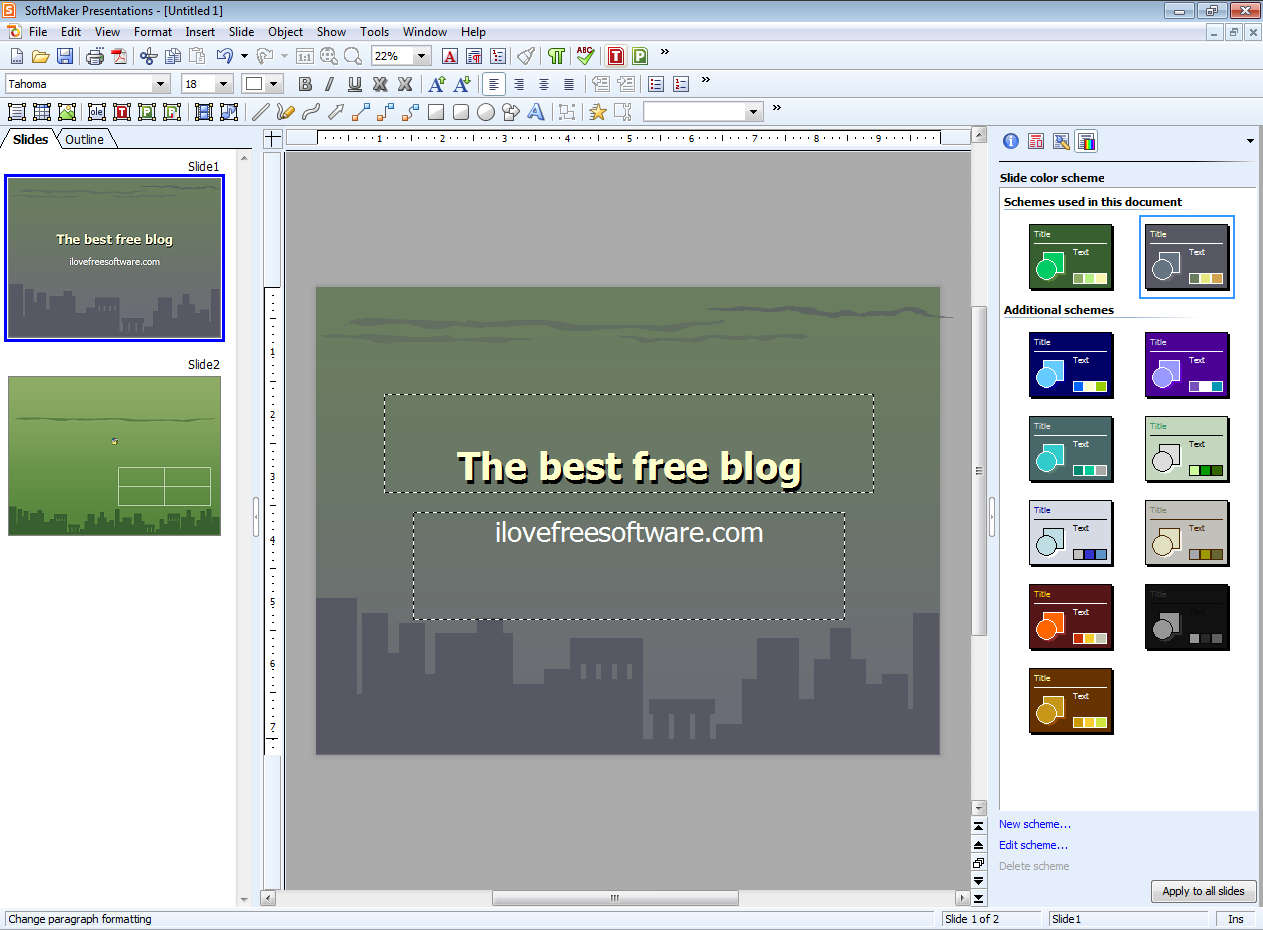Jump to the next slide navigation arrow
This screenshot has width=1263, height=930.
tap(979, 881)
